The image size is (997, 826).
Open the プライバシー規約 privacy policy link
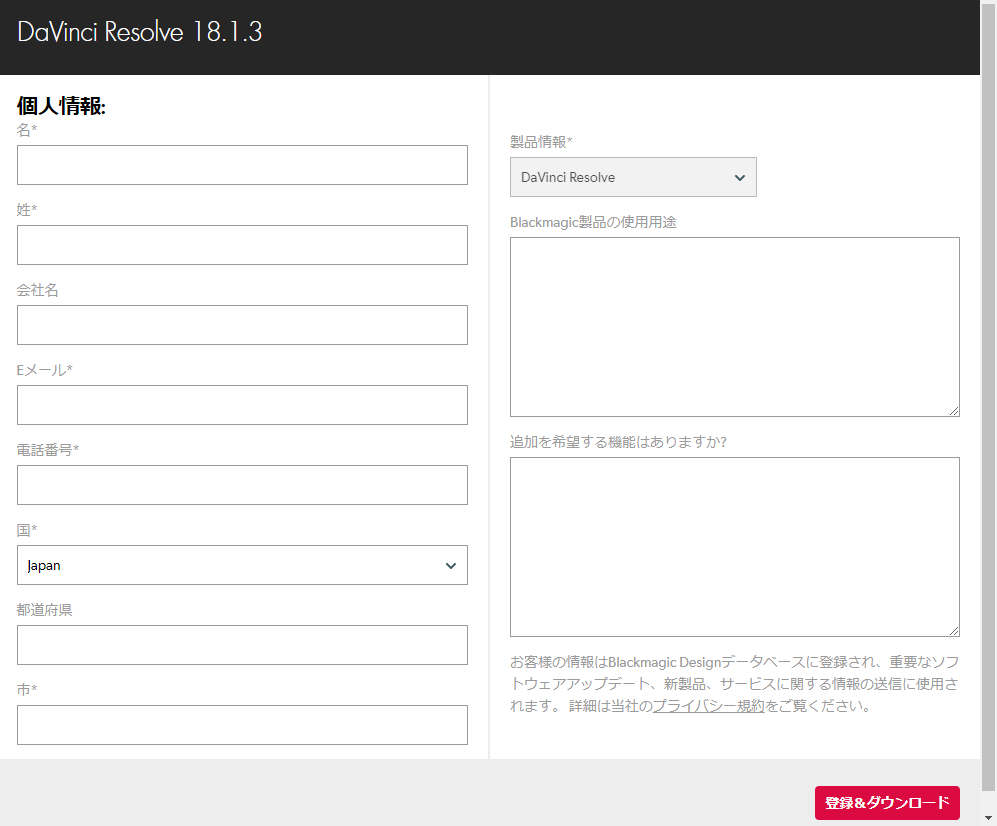[x=708, y=706]
